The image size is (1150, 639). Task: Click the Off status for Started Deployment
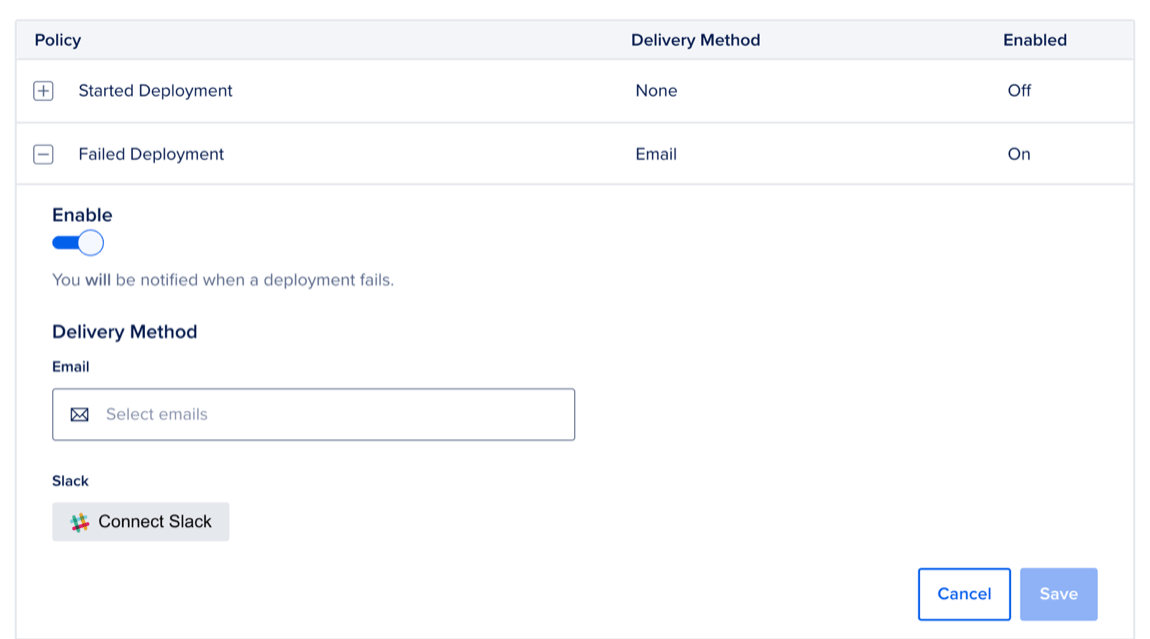tap(1019, 91)
